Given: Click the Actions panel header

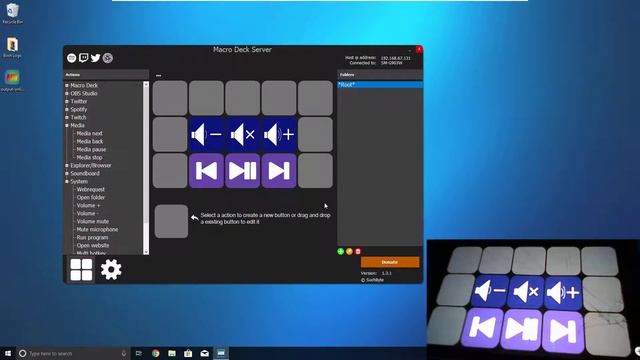Looking at the screenshot, I should [106, 75].
